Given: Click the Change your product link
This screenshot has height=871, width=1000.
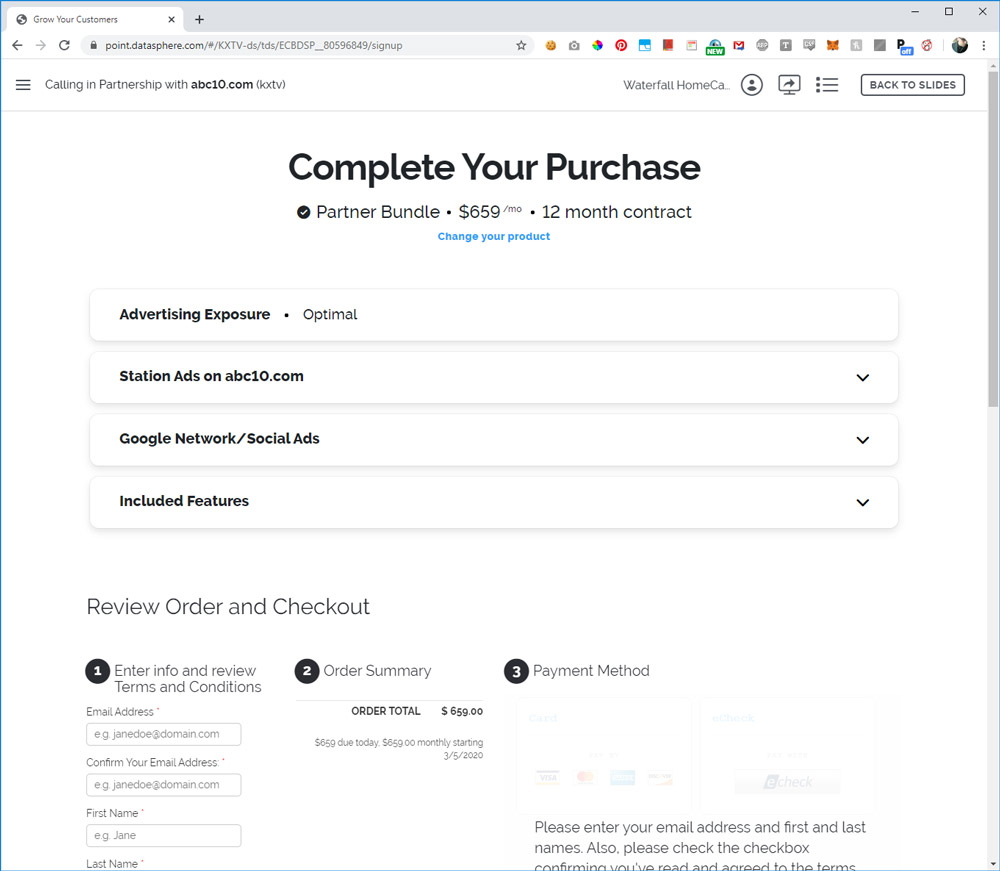Looking at the screenshot, I should 494,236.
